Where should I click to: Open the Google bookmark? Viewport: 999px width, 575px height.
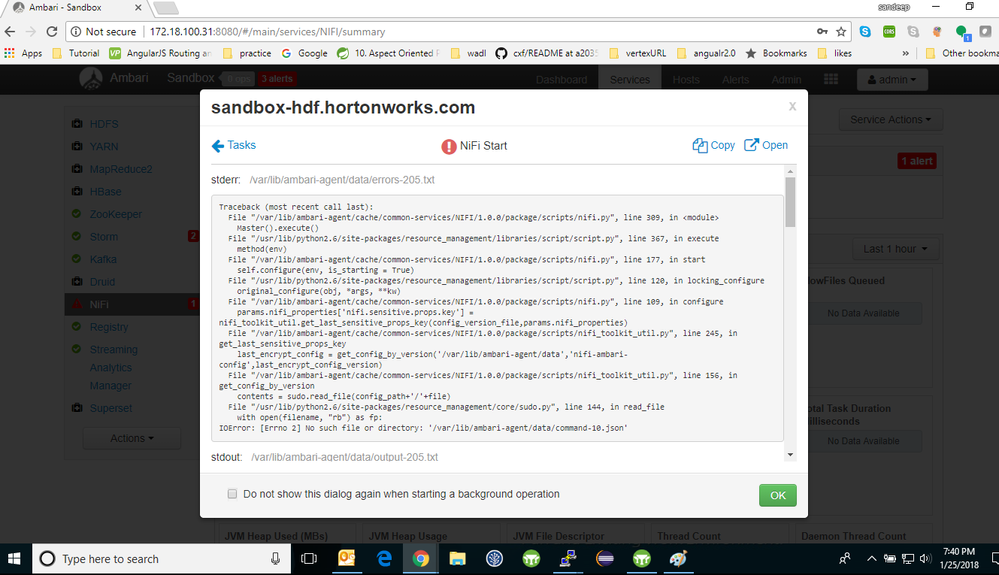click(x=305, y=53)
